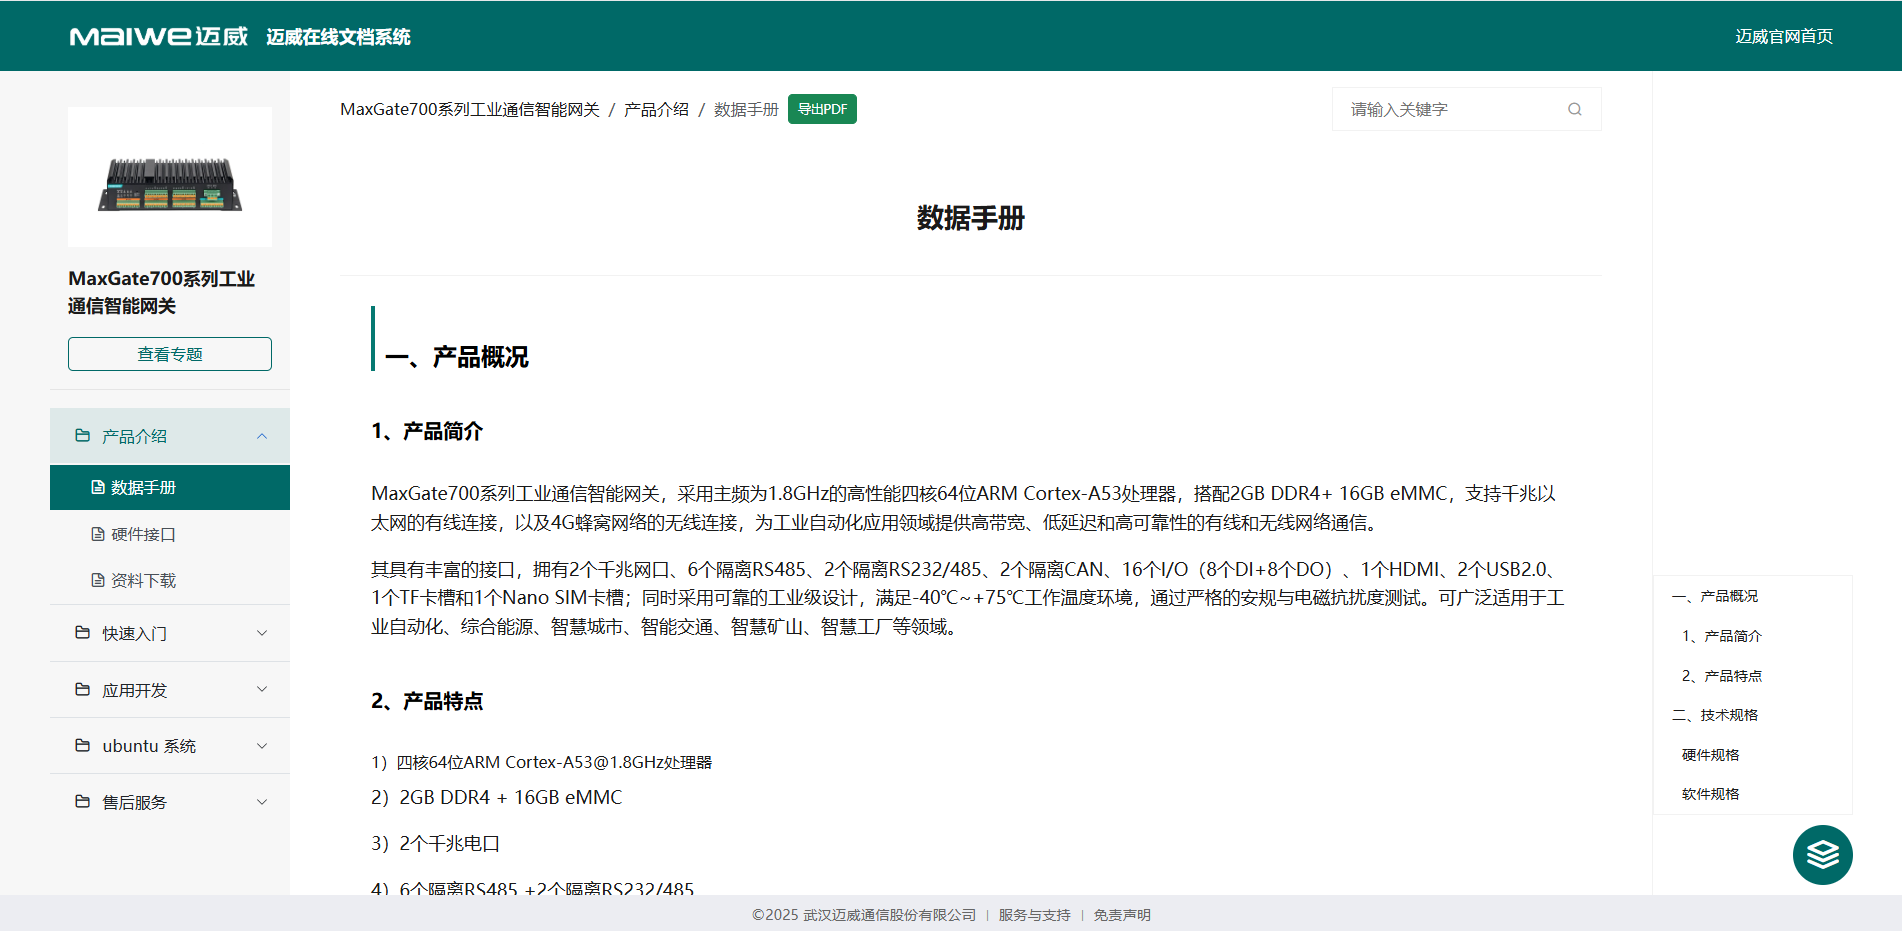Click the 一、产品概况 section heading

pyautogui.click(x=457, y=357)
